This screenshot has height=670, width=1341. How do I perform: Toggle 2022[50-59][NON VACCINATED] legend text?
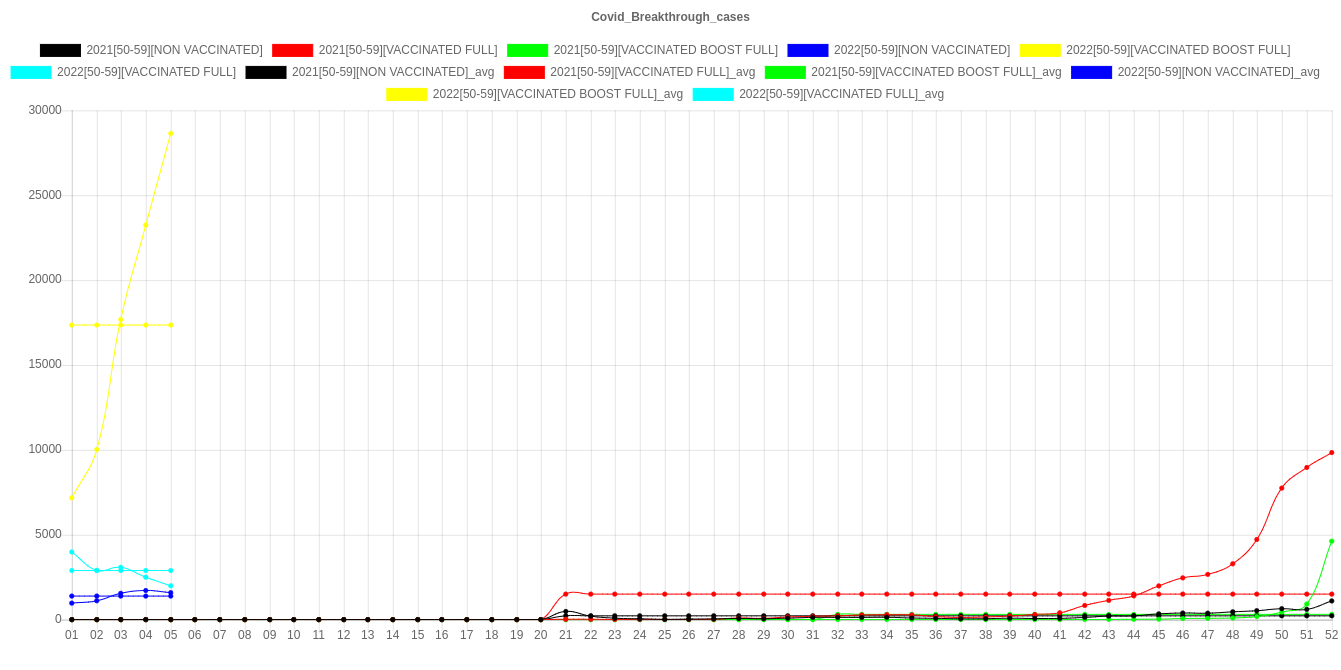[x=921, y=50]
